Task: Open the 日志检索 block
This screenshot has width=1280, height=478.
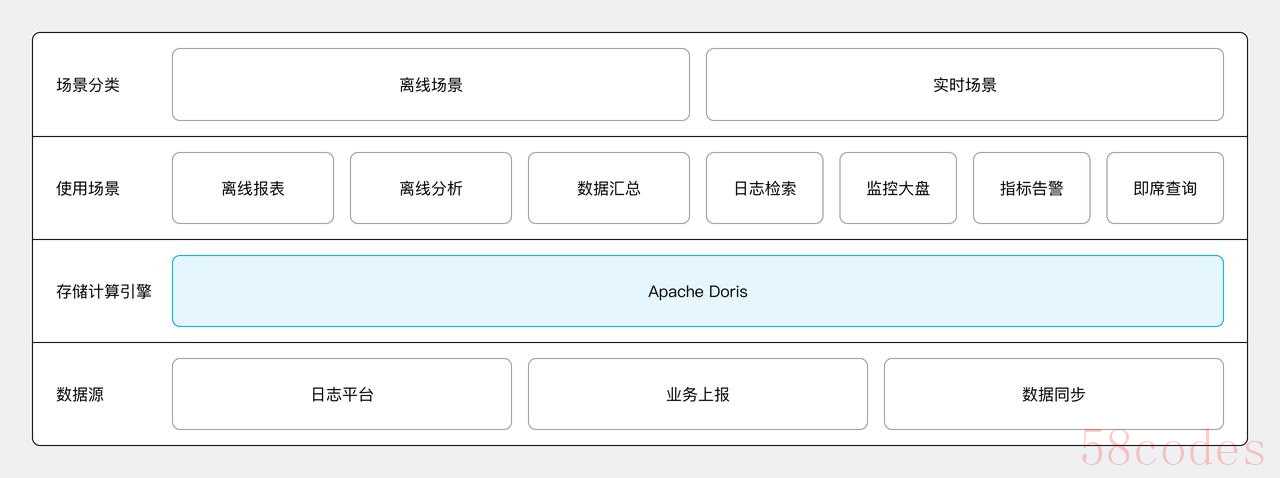Action: [764, 188]
